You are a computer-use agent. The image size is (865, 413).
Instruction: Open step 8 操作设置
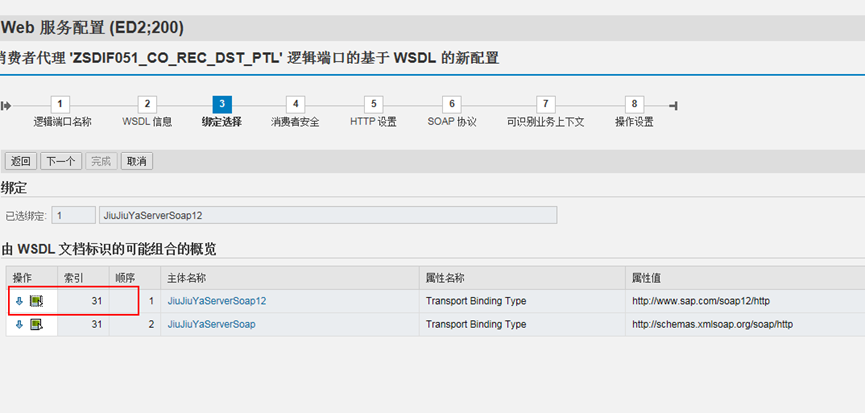(x=634, y=104)
